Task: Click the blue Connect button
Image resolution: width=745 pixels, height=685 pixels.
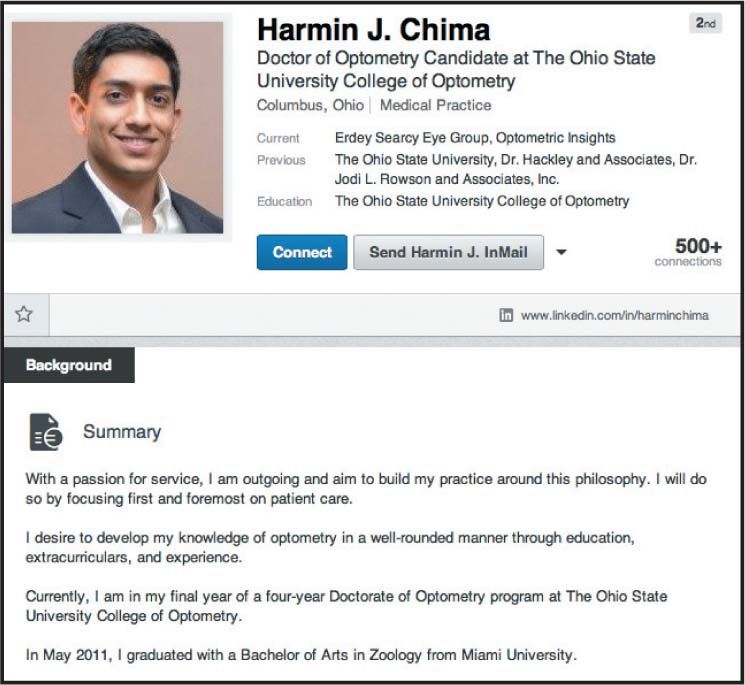Action: pos(302,252)
